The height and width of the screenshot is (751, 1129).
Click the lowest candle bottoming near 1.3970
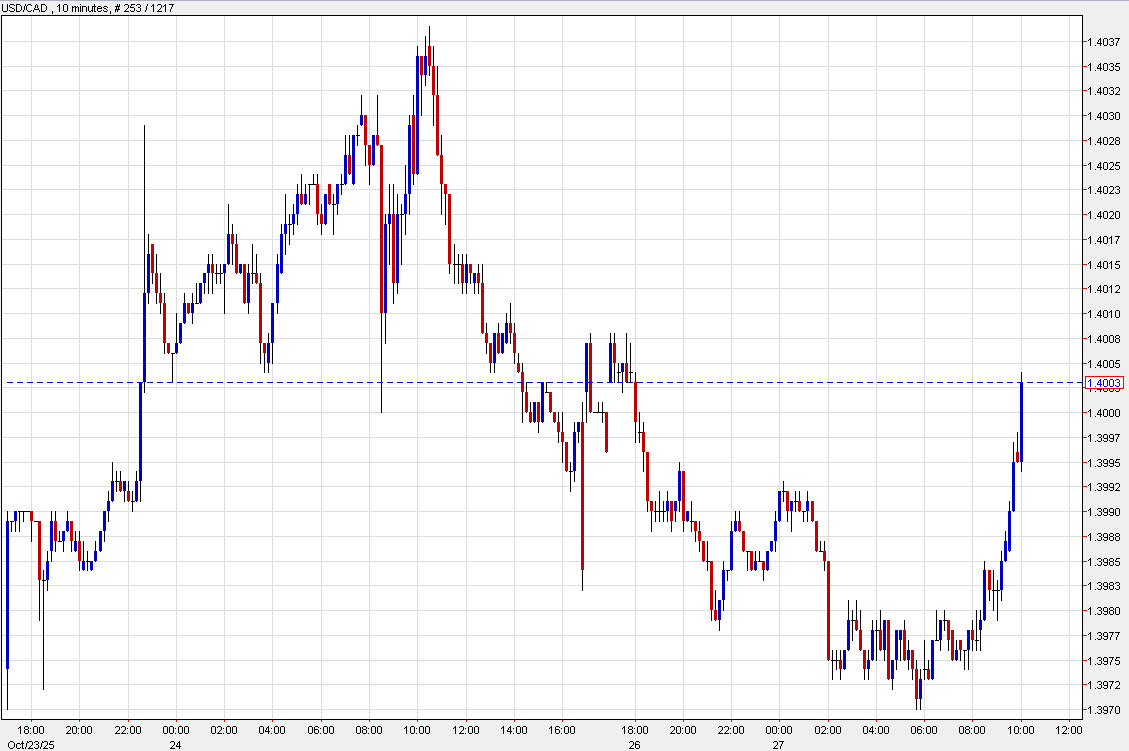tap(918, 690)
